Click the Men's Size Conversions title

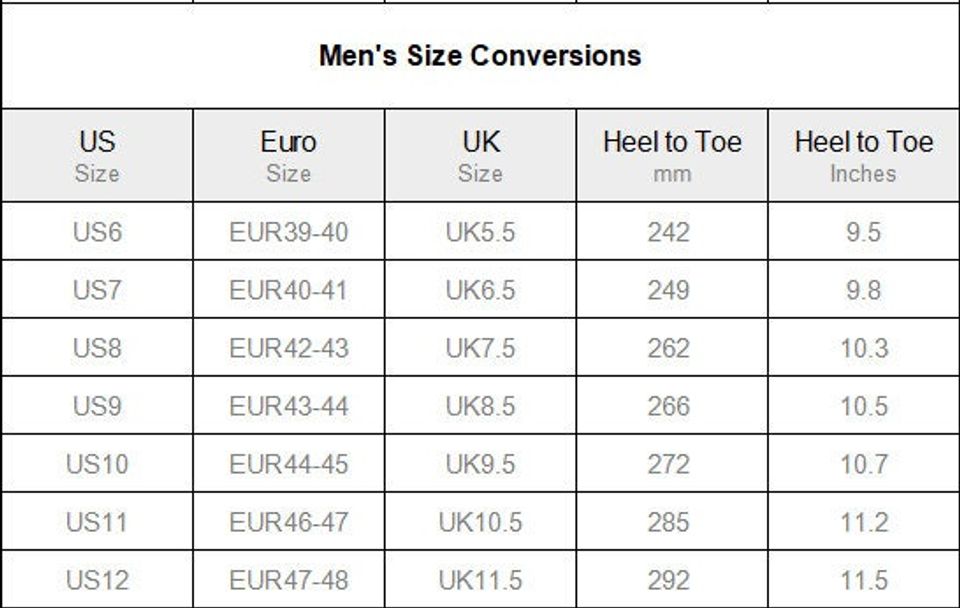click(x=480, y=54)
